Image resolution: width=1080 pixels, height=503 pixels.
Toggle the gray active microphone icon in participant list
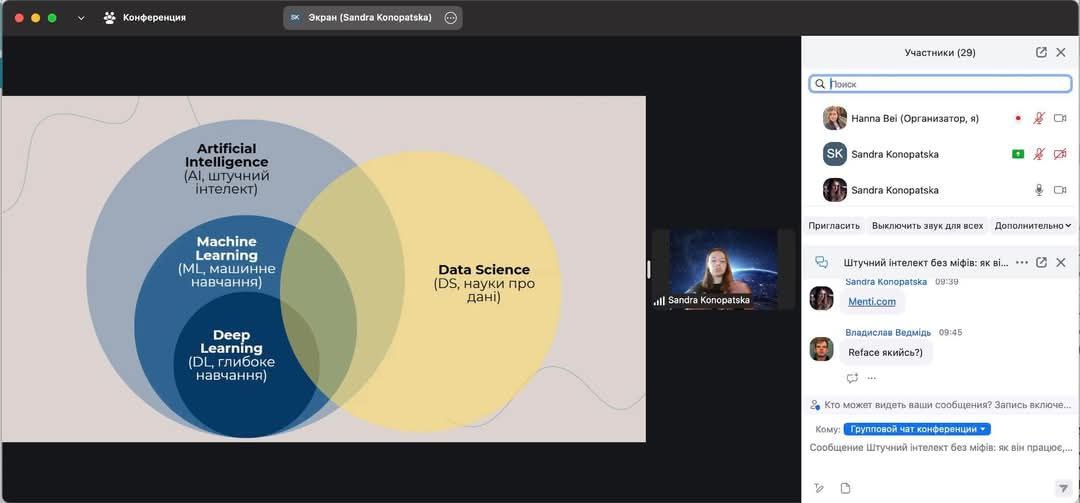point(1039,190)
